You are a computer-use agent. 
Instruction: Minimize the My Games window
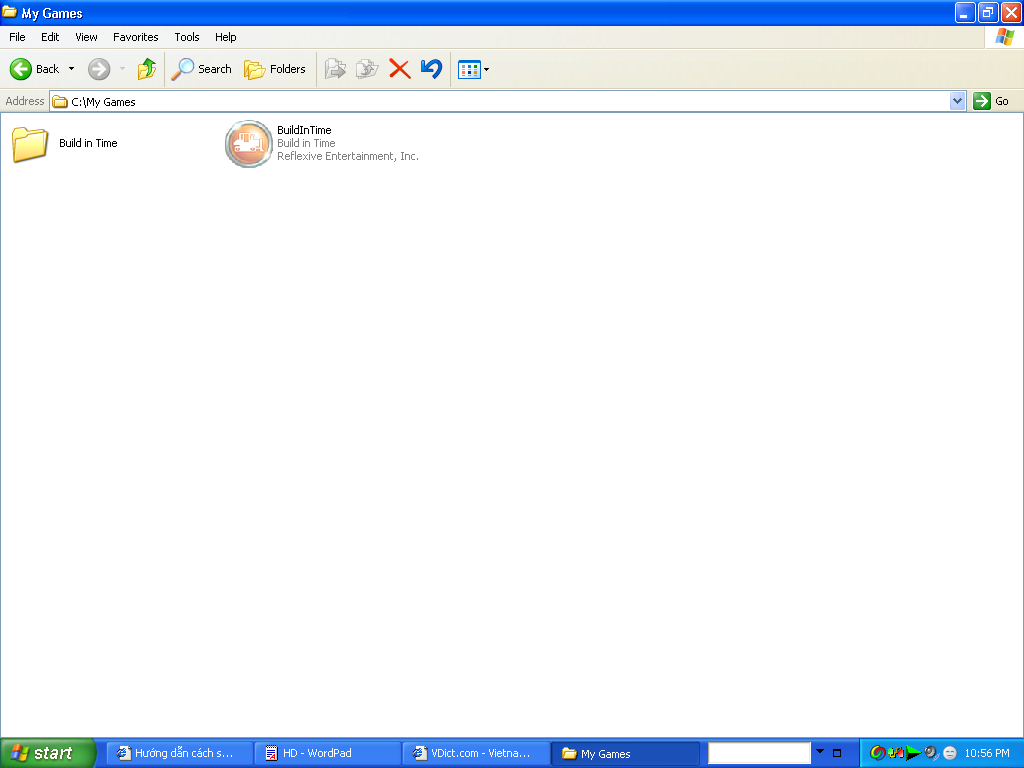(965, 12)
